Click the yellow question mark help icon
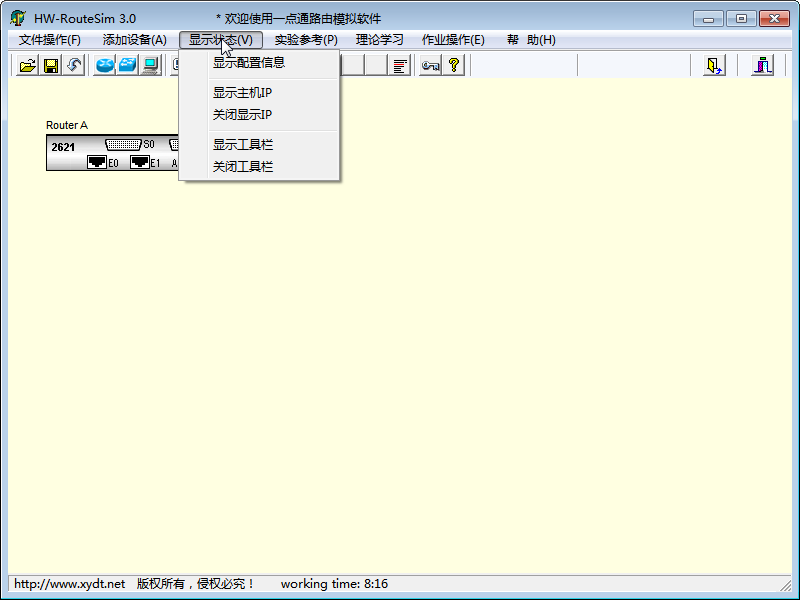 pos(454,65)
